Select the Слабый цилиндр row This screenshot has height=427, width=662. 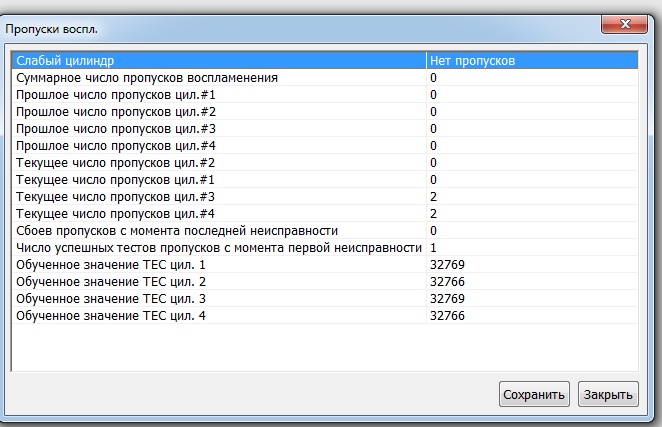coord(325,60)
